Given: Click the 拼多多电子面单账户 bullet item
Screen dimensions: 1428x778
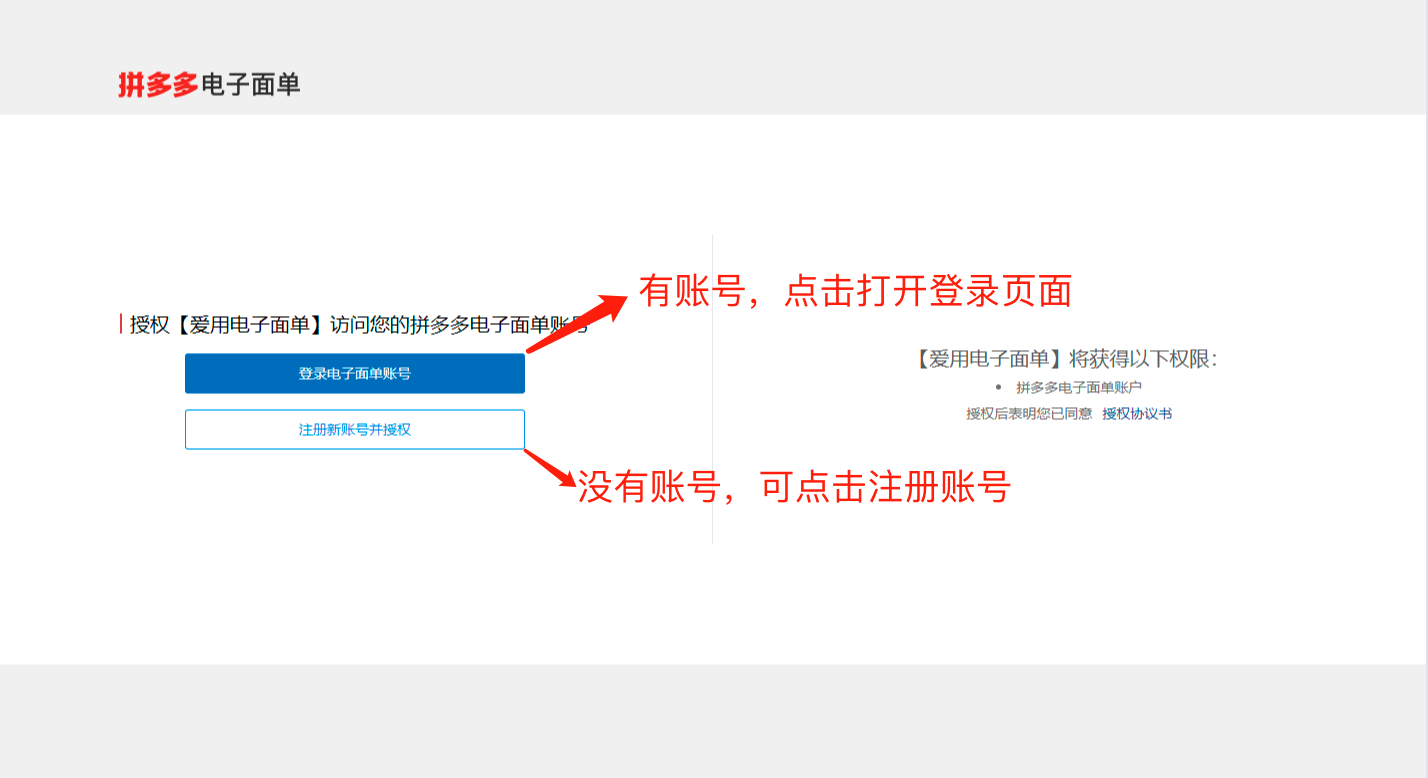Looking at the screenshot, I should (1079, 387).
